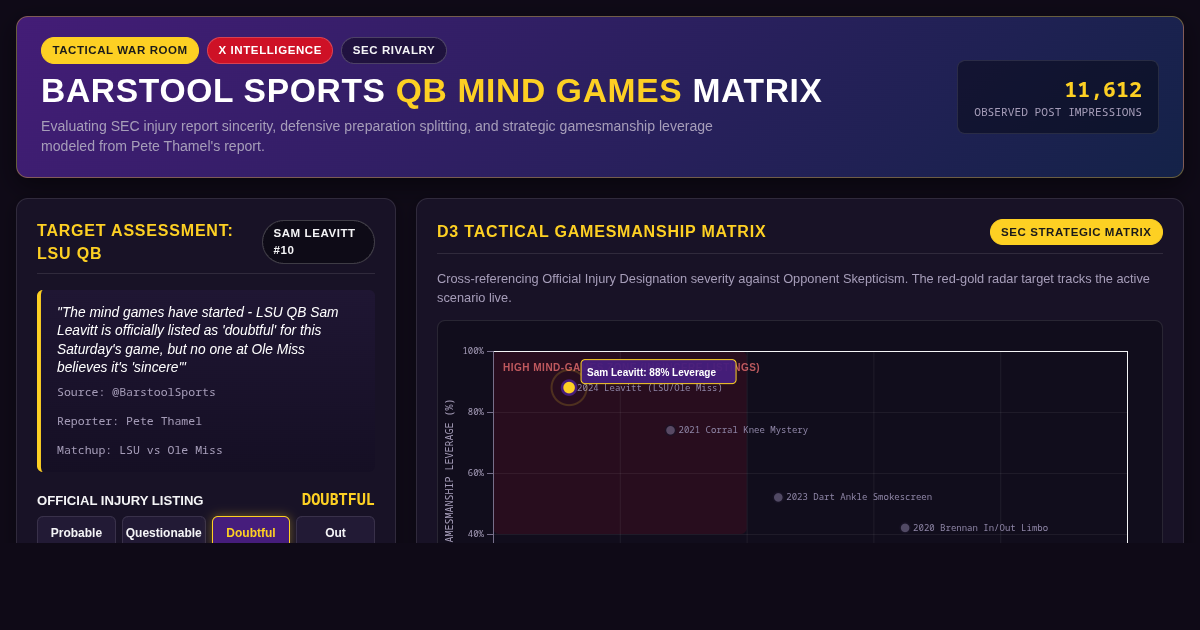Screen dimensions: 1200x630
Task: Click the X INTELLIGENCE badge
Action: (x=270, y=50)
